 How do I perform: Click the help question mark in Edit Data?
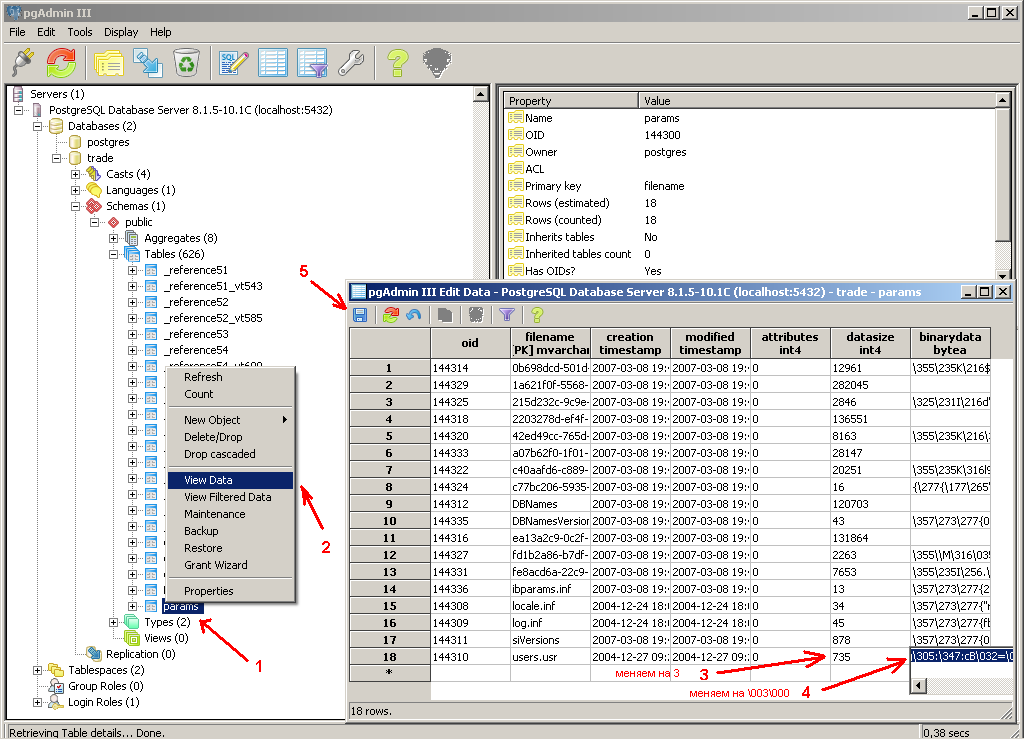coord(537,315)
